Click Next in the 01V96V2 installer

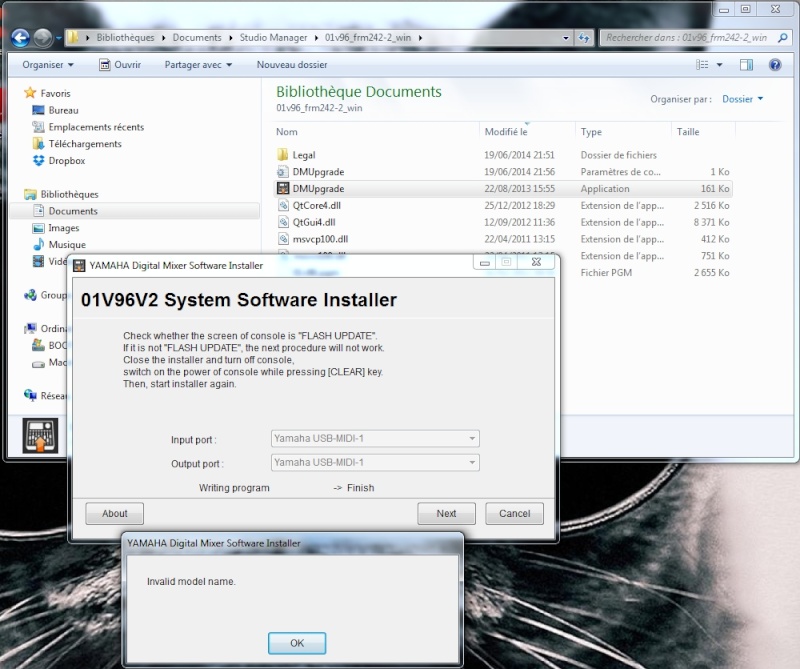[446, 513]
